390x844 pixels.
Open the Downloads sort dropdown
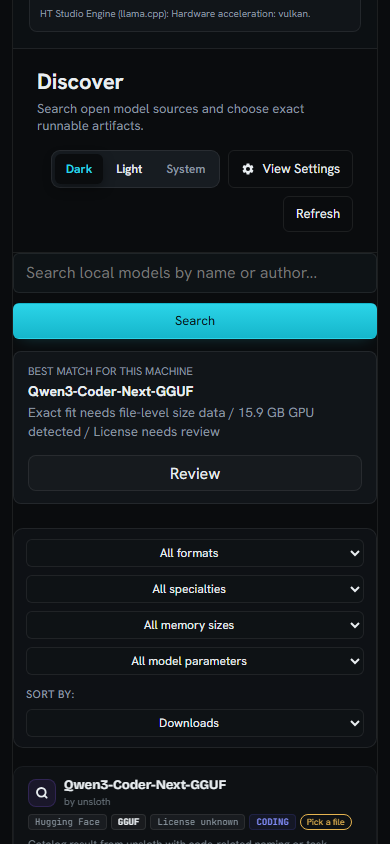195,723
